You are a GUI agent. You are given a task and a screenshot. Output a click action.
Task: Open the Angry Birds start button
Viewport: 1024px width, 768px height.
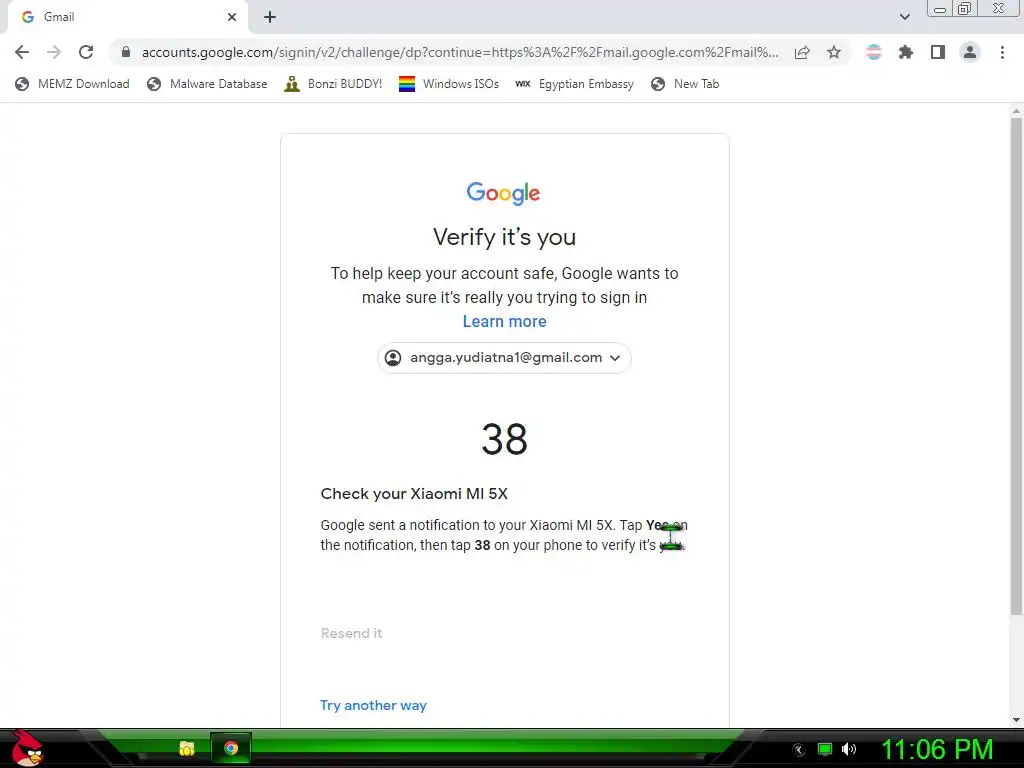coord(27,748)
